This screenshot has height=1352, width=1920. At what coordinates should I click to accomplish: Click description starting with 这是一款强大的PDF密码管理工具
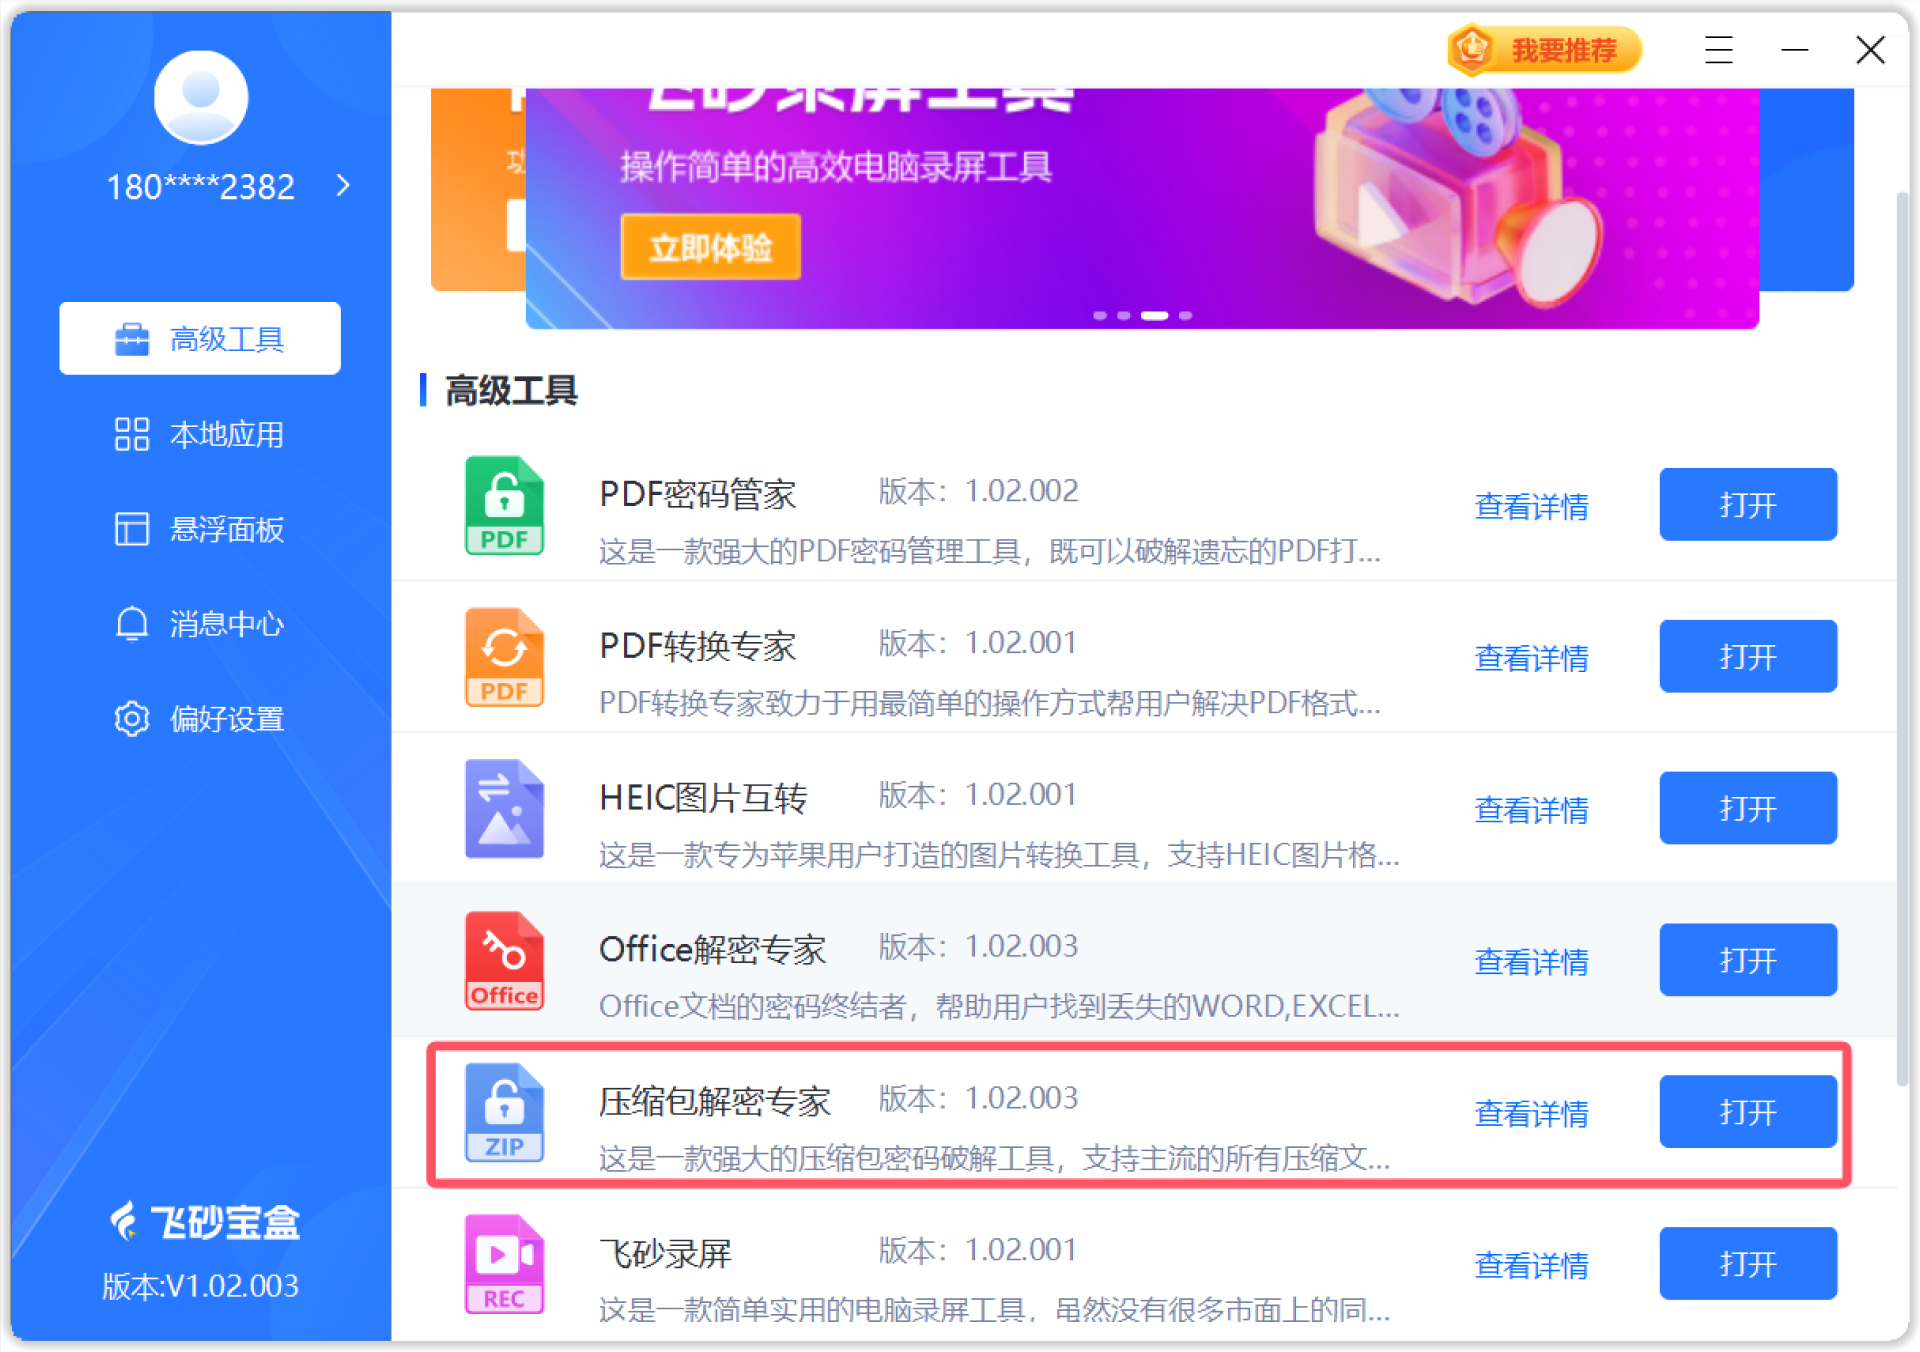[x=989, y=550]
